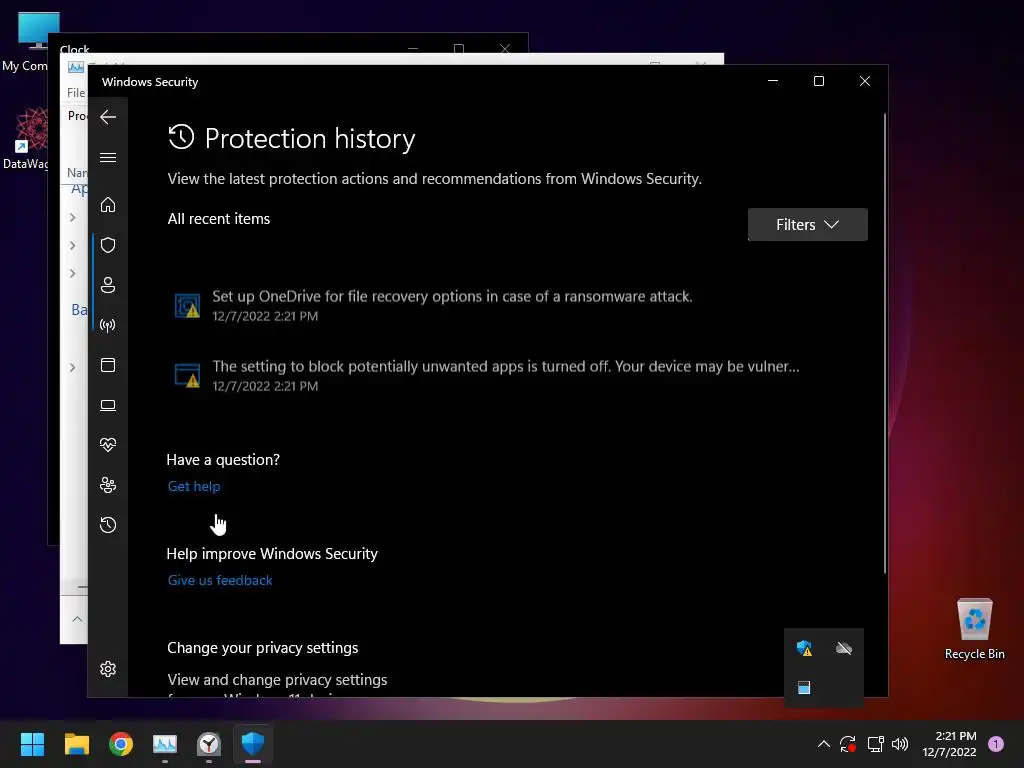The width and height of the screenshot is (1024, 768).
Task: Go back using the back arrow
Action: [108, 117]
